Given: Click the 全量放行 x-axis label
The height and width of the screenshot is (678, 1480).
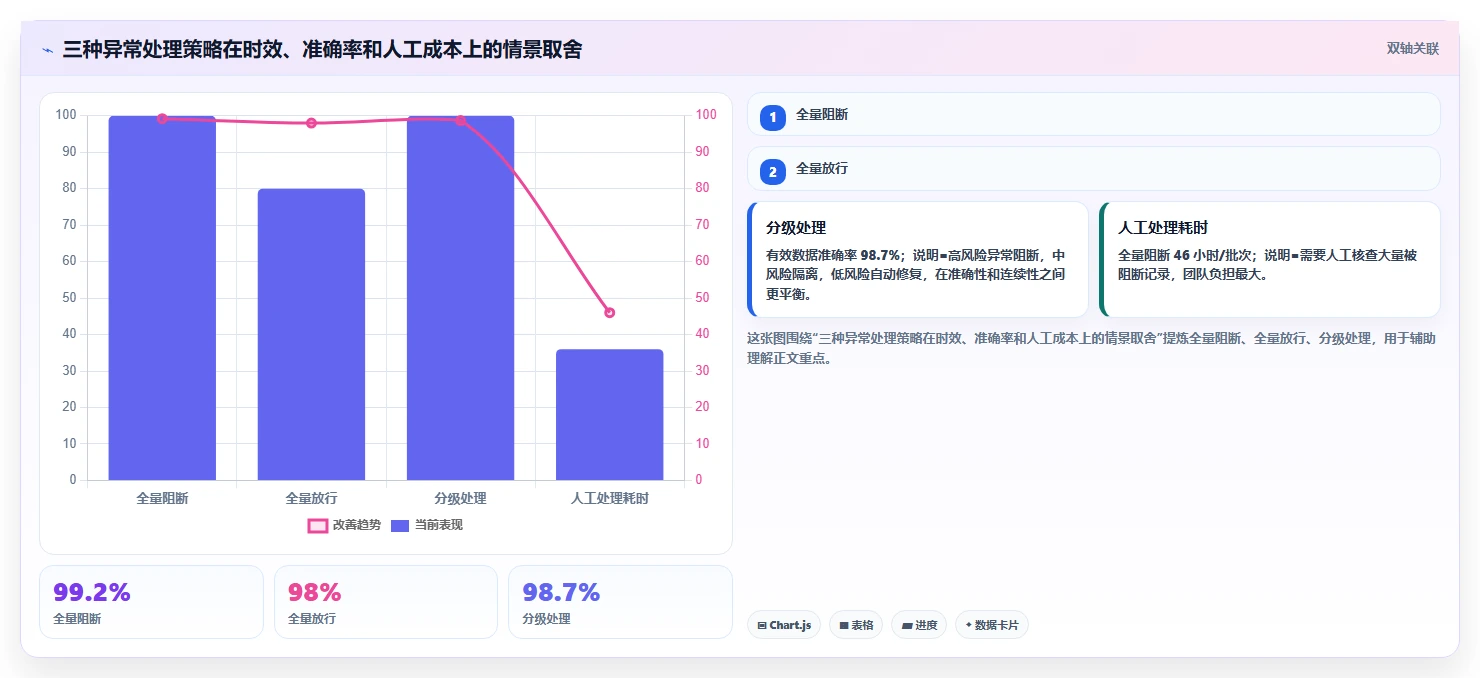Looking at the screenshot, I should tap(311, 498).
